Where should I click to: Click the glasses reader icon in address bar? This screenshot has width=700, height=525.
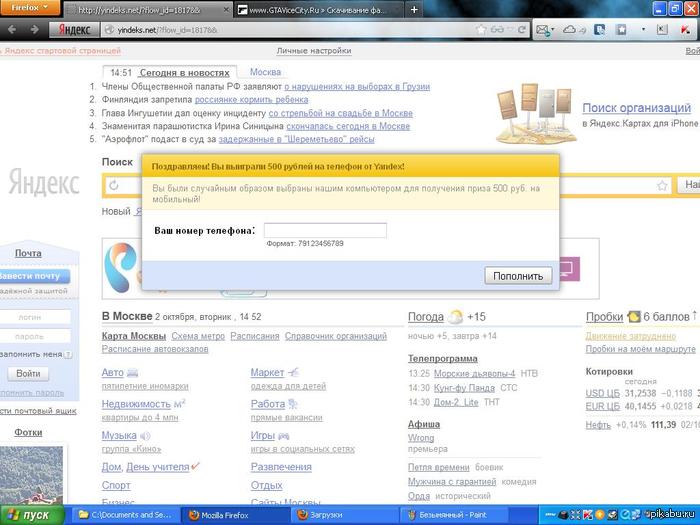coord(497,30)
